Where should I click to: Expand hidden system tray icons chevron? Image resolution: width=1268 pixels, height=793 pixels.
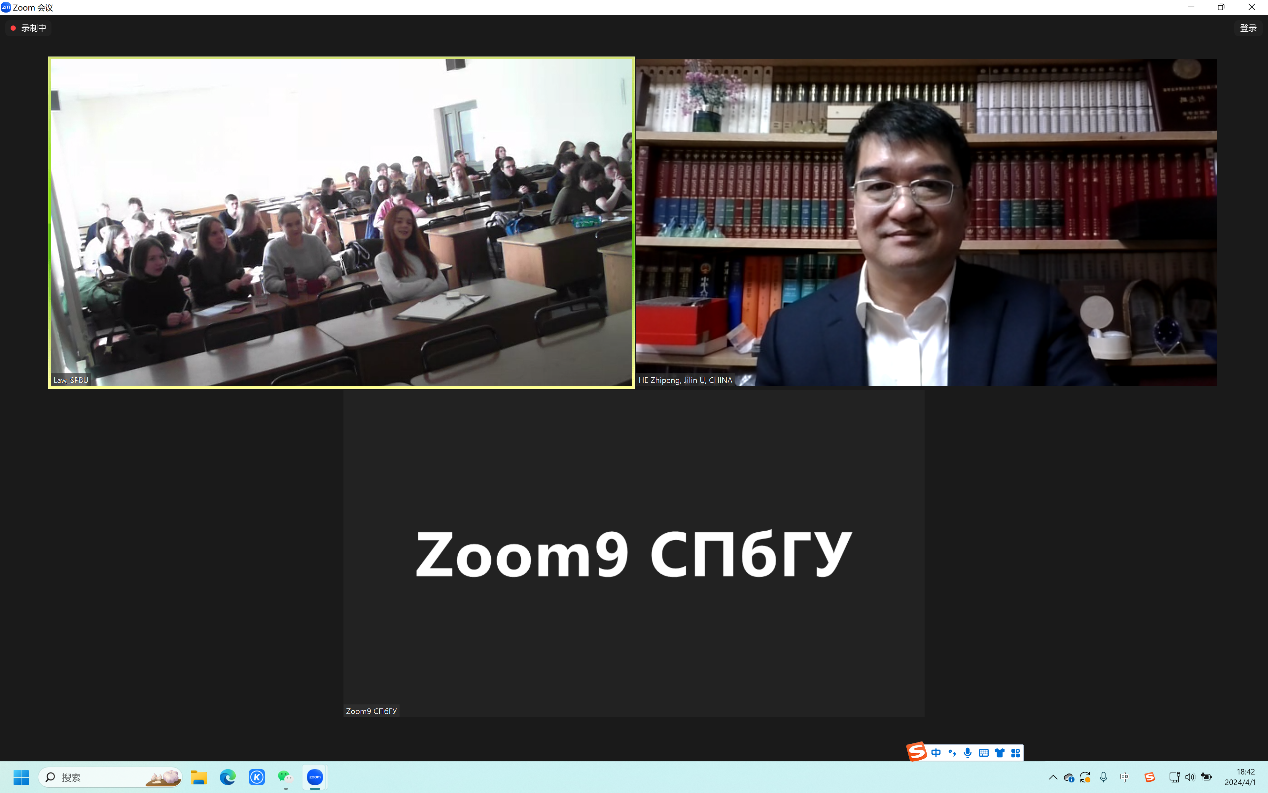(1052, 777)
